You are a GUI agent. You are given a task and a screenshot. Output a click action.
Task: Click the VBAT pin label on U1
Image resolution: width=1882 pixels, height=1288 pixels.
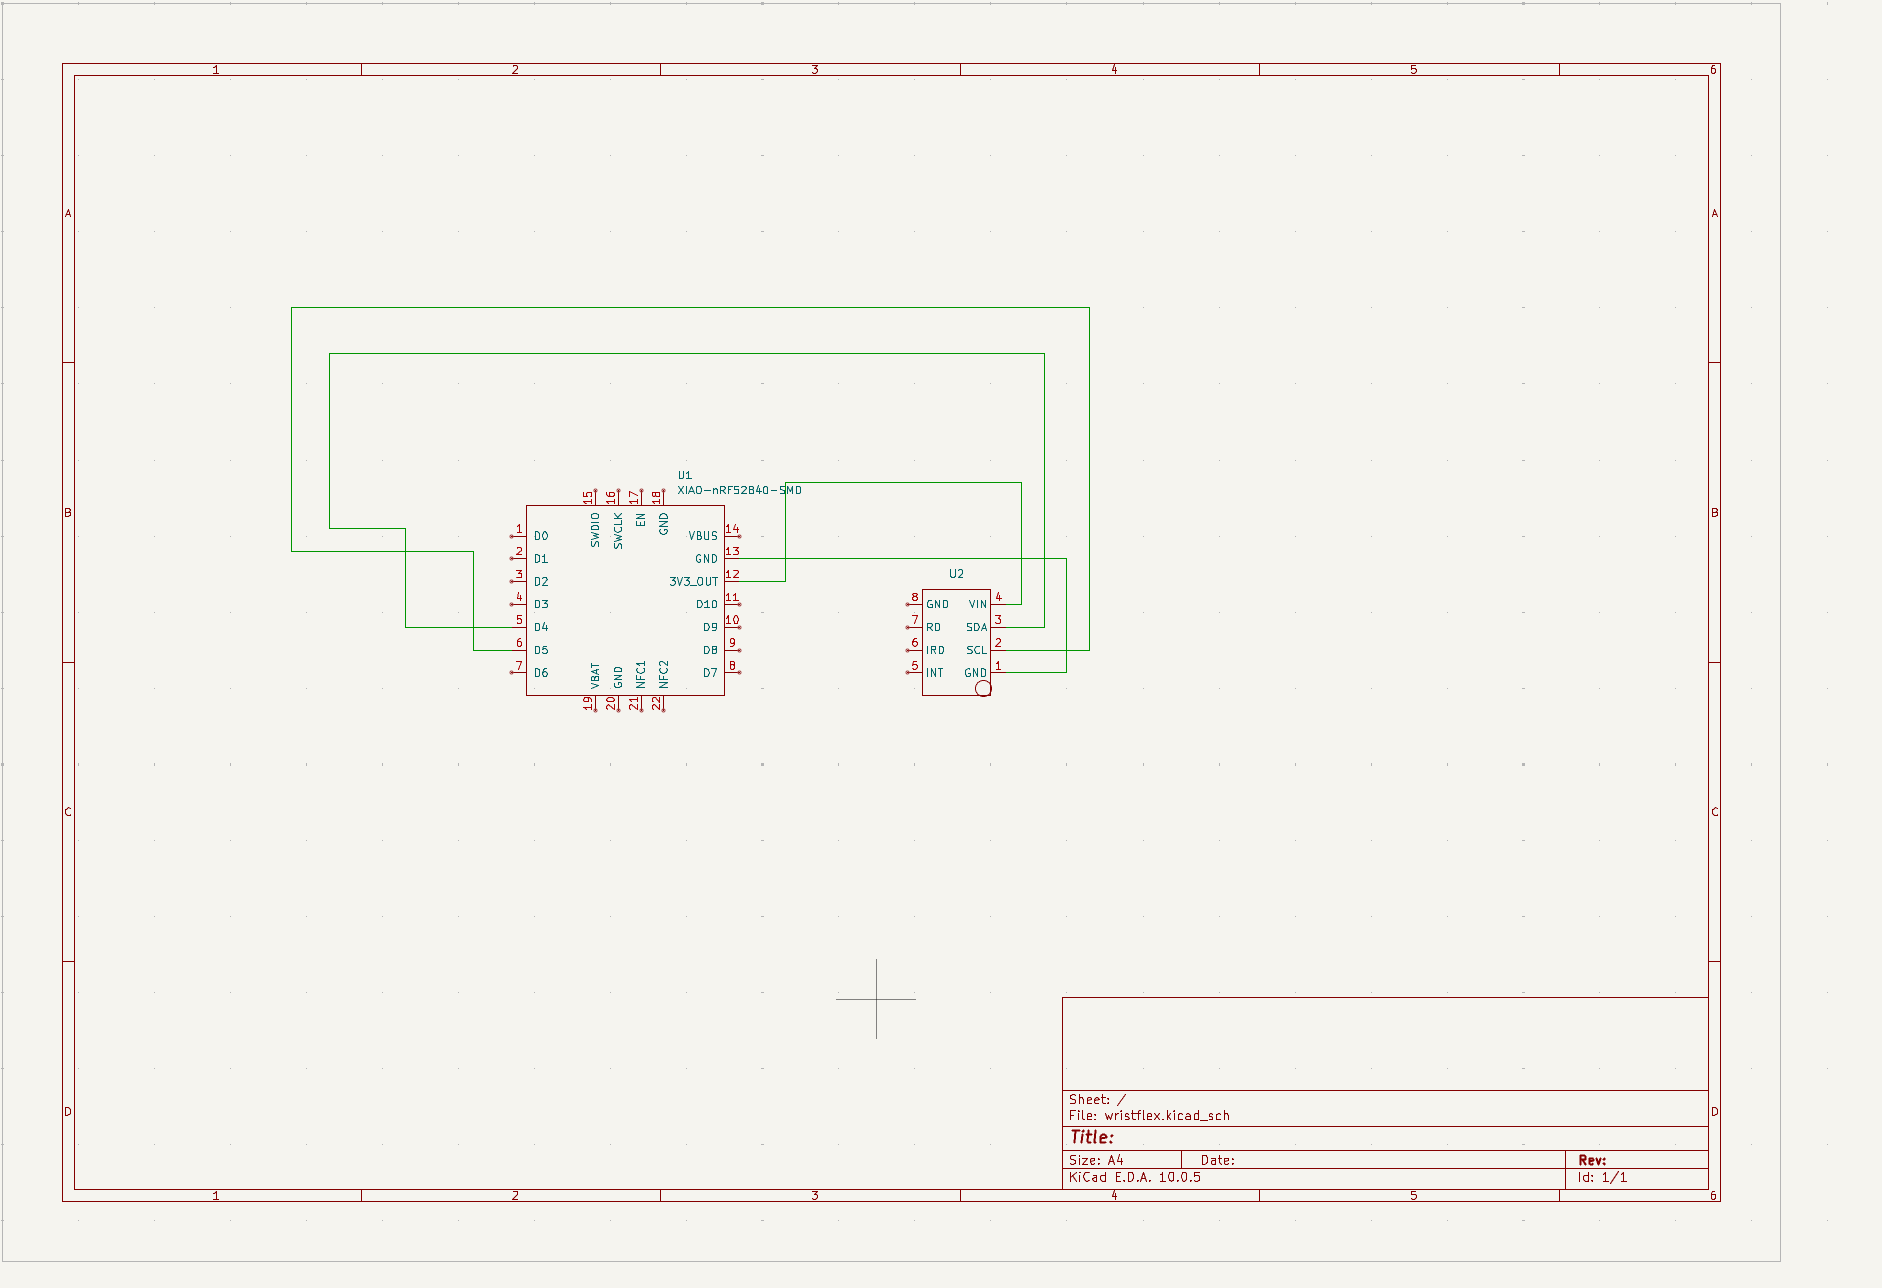(x=595, y=676)
